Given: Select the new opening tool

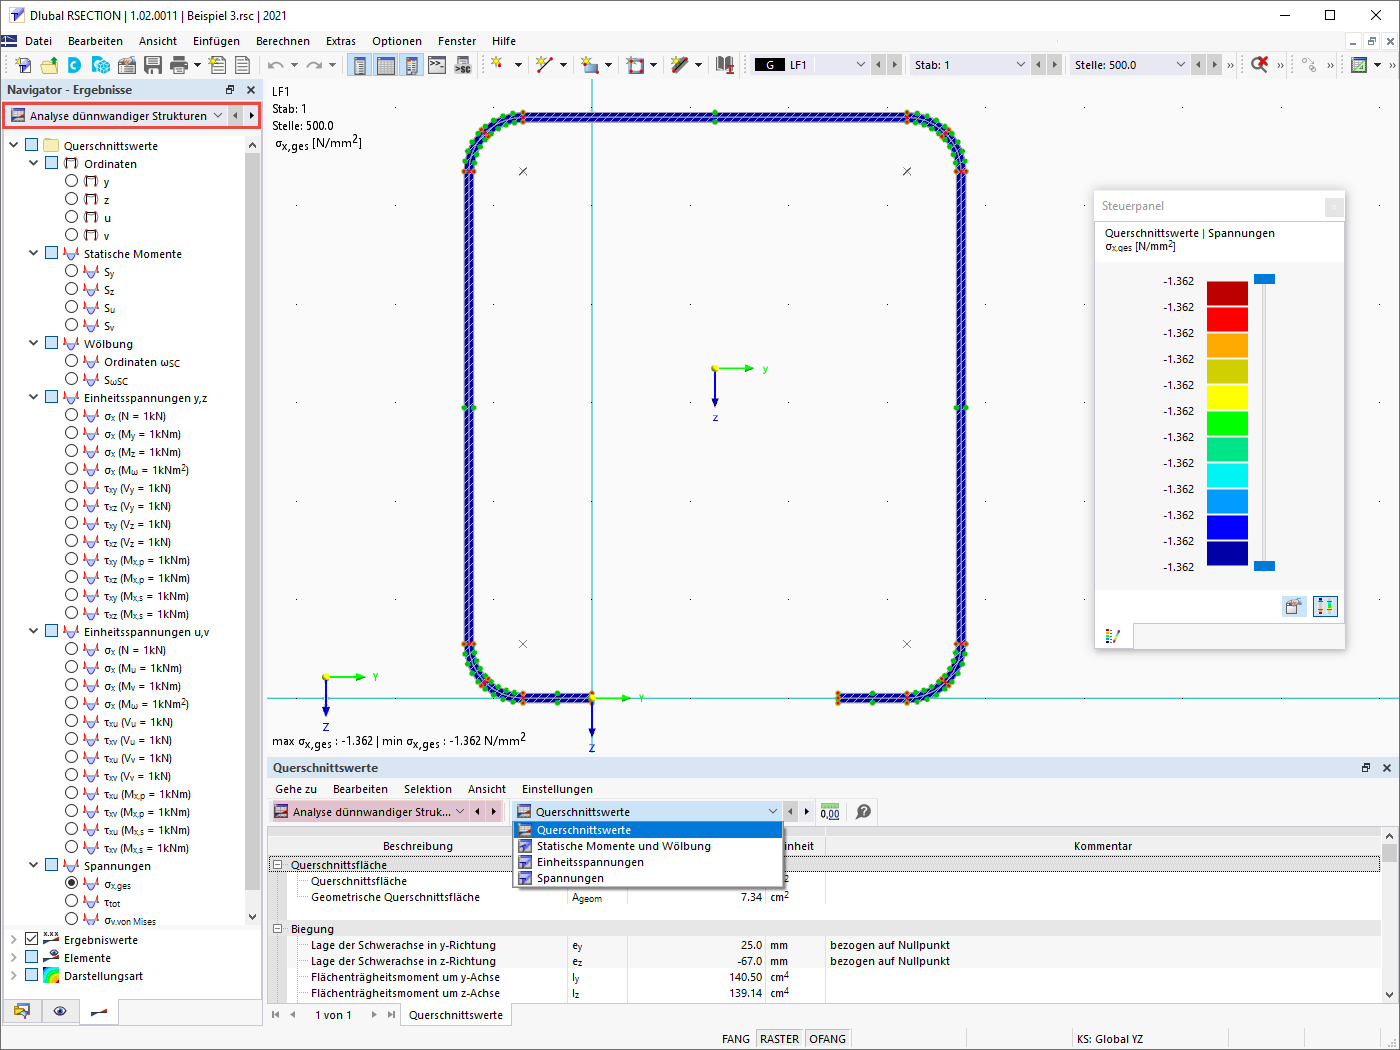Looking at the screenshot, I should (635, 65).
